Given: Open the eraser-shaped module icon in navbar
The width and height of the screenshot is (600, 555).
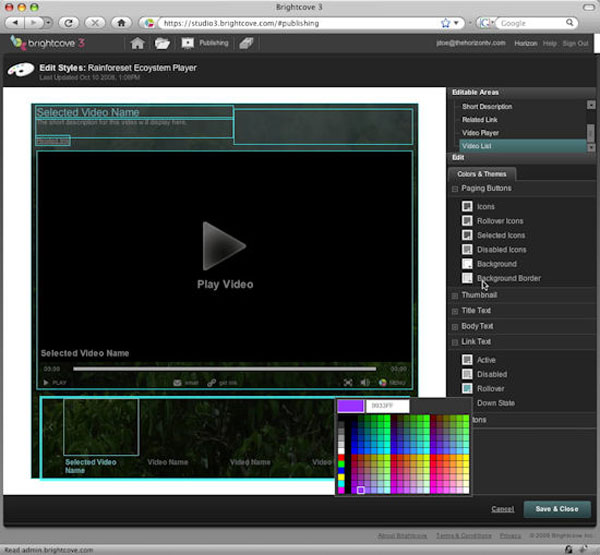Looking at the screenshot, I should pos(246,43).
